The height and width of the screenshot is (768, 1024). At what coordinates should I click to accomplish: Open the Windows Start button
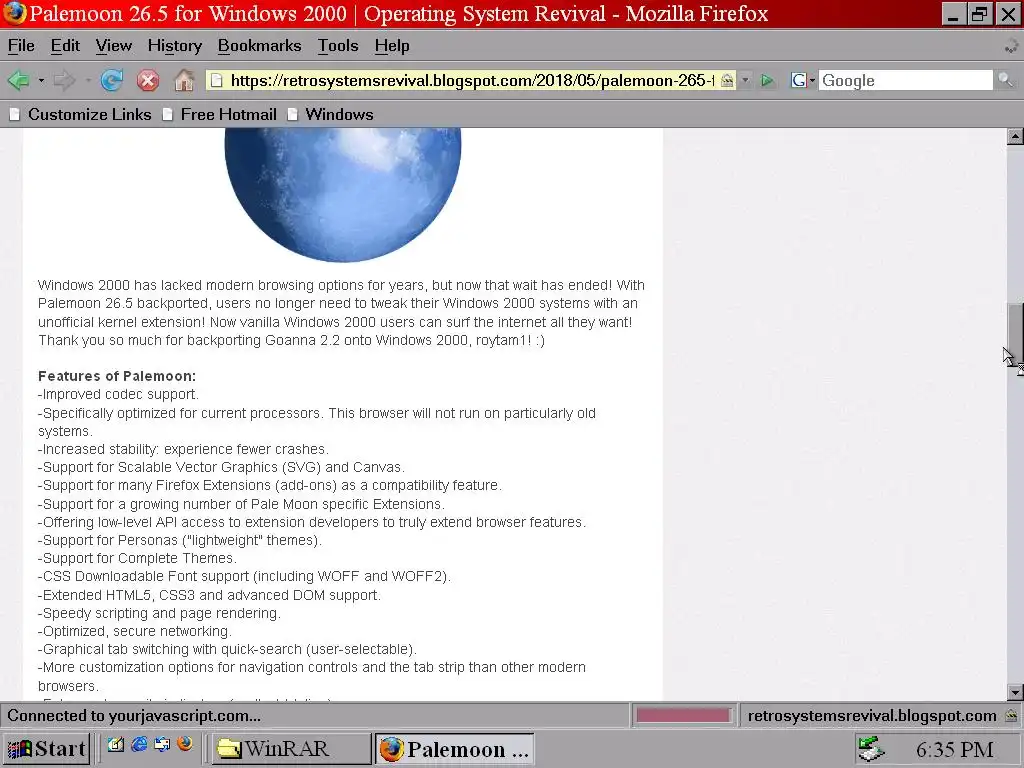(x=46, y=748)
